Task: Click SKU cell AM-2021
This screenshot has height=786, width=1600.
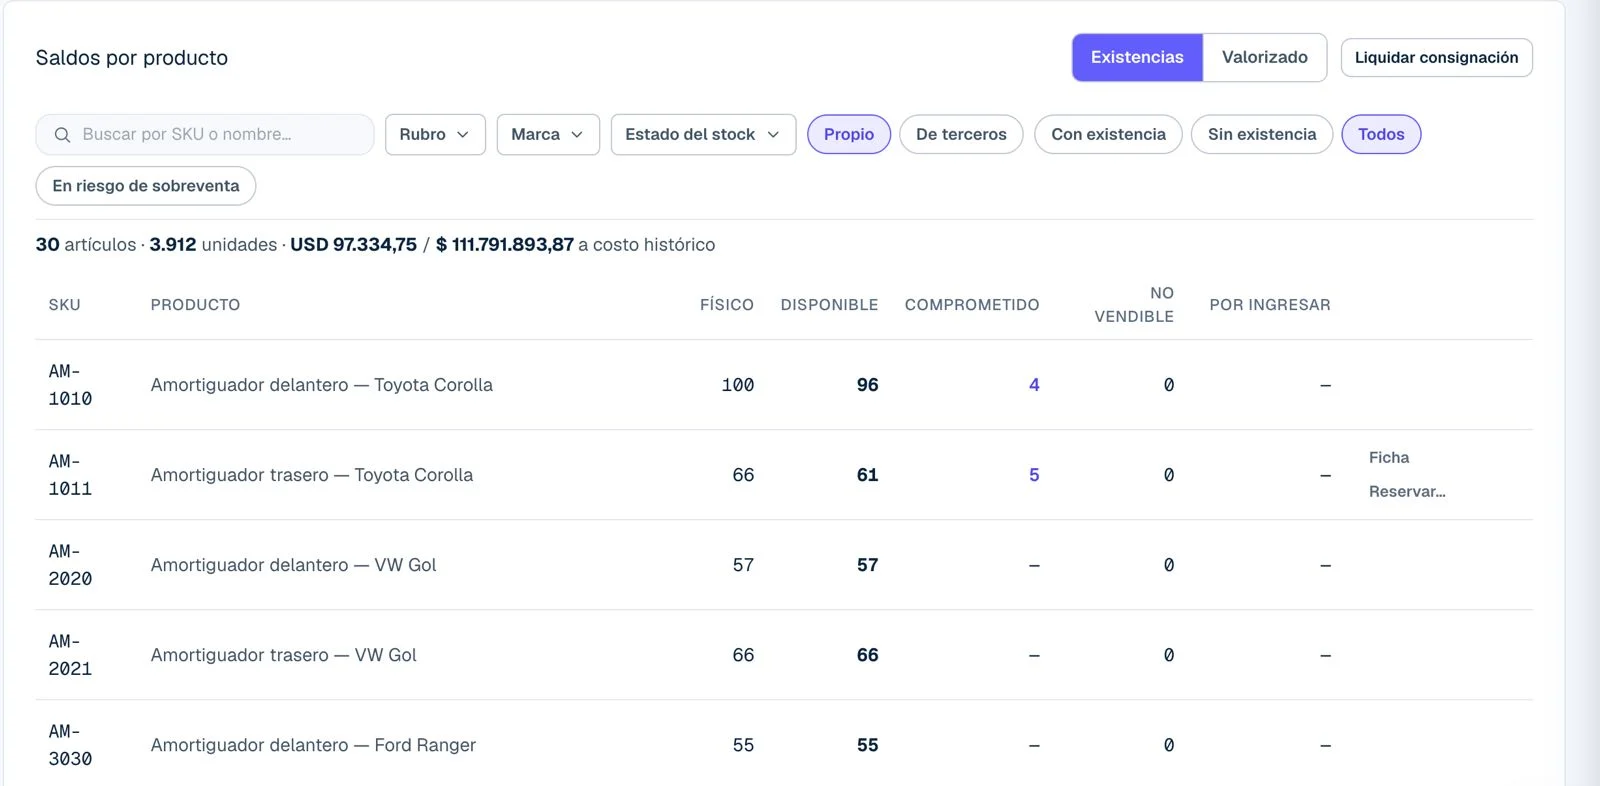Action: tap(70, 655)
